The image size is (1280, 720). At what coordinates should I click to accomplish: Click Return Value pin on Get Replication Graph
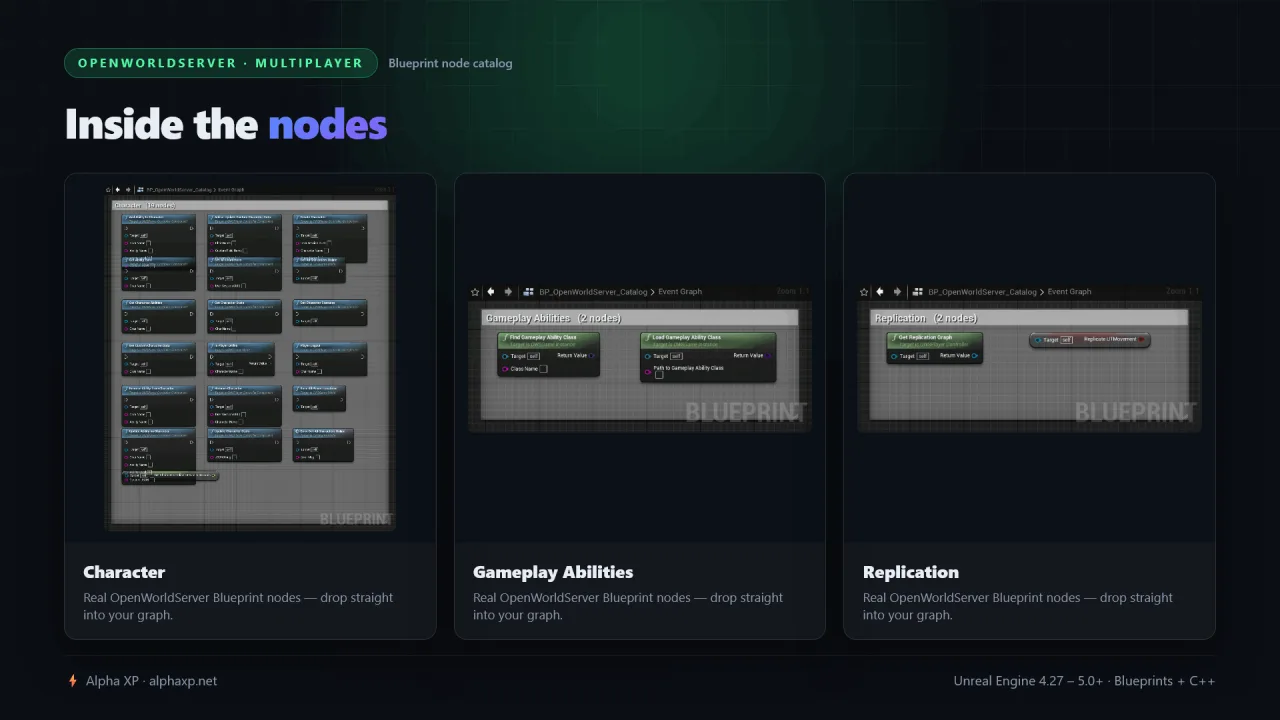[x=975, y=355]
